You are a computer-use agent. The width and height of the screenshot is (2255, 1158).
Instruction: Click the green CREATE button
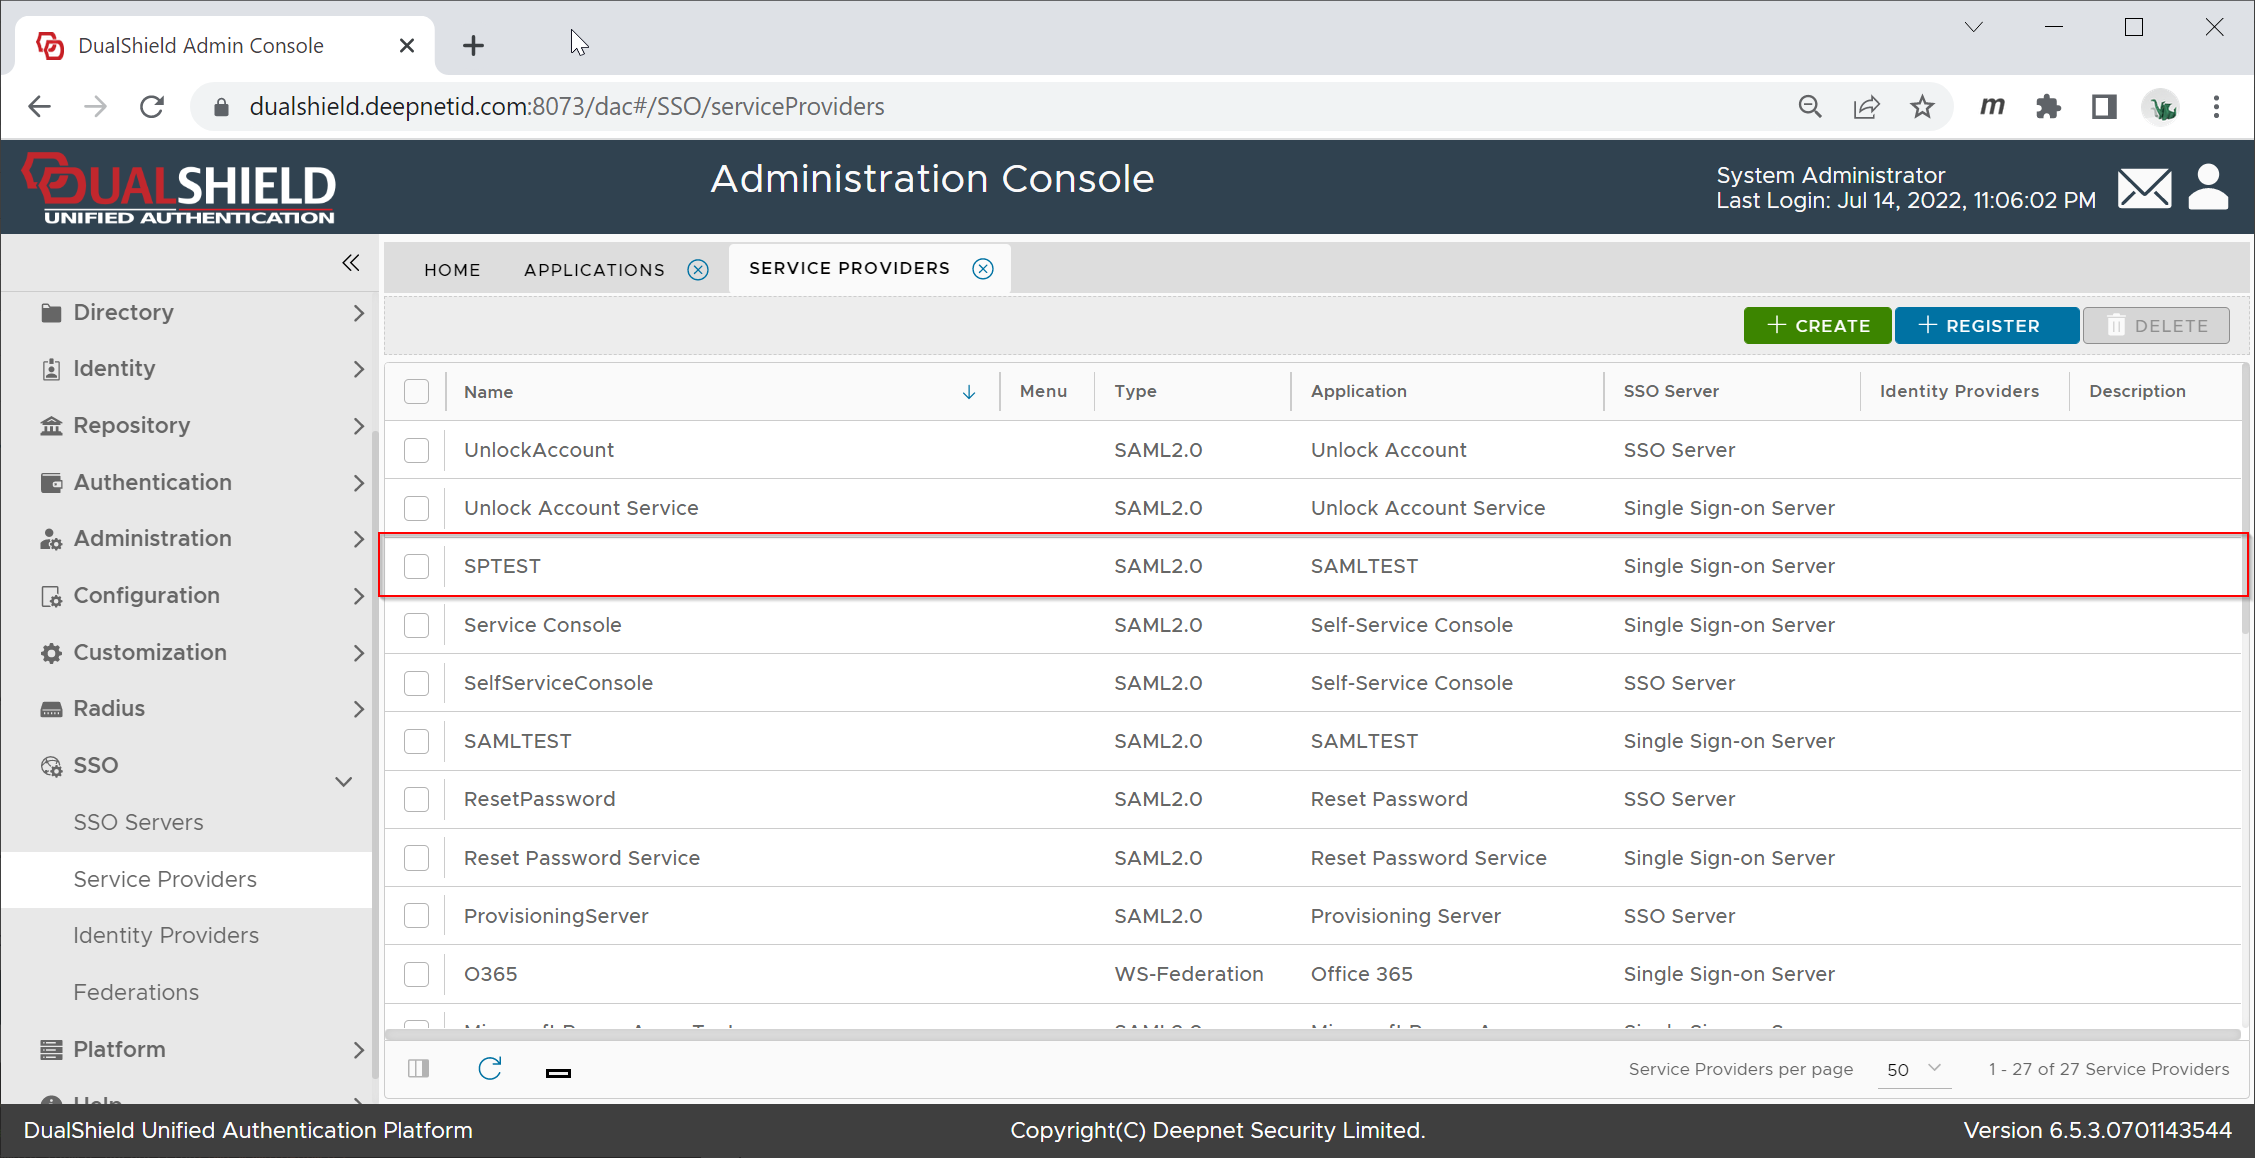point(1817,326)
